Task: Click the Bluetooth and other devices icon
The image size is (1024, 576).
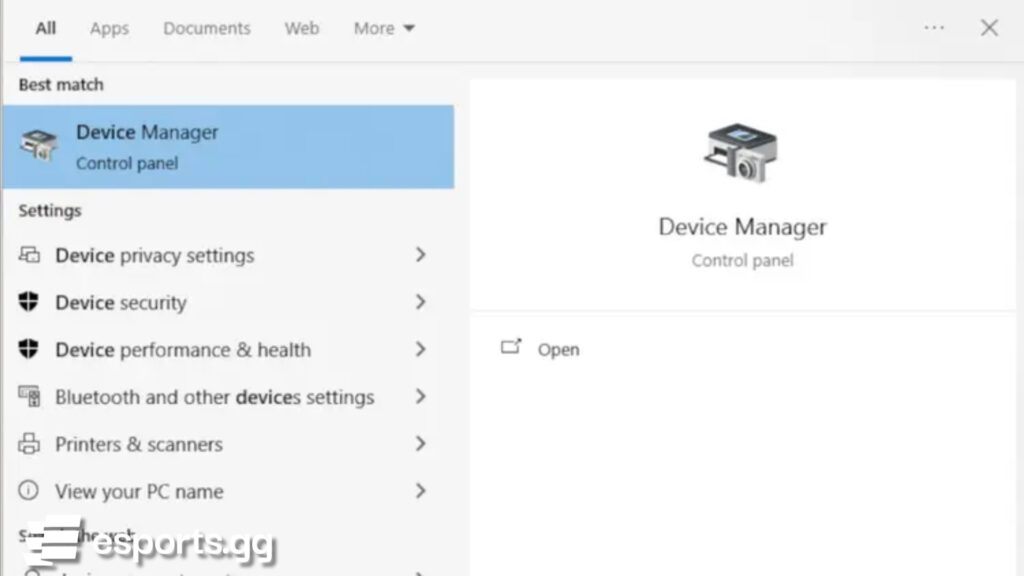Action: [x=29, y=397]
